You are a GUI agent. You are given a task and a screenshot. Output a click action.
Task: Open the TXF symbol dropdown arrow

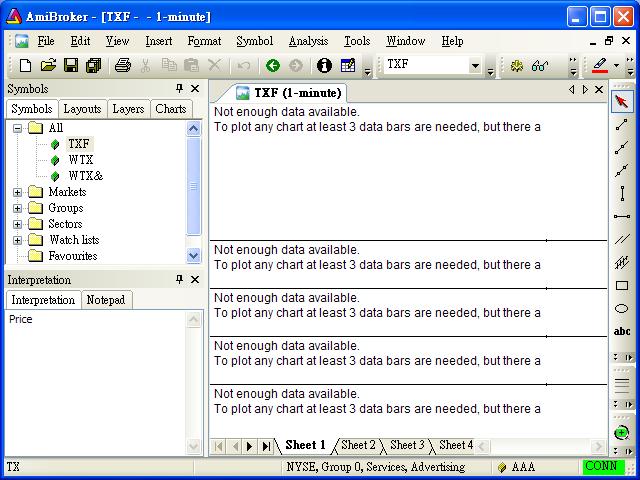point(475,65)
